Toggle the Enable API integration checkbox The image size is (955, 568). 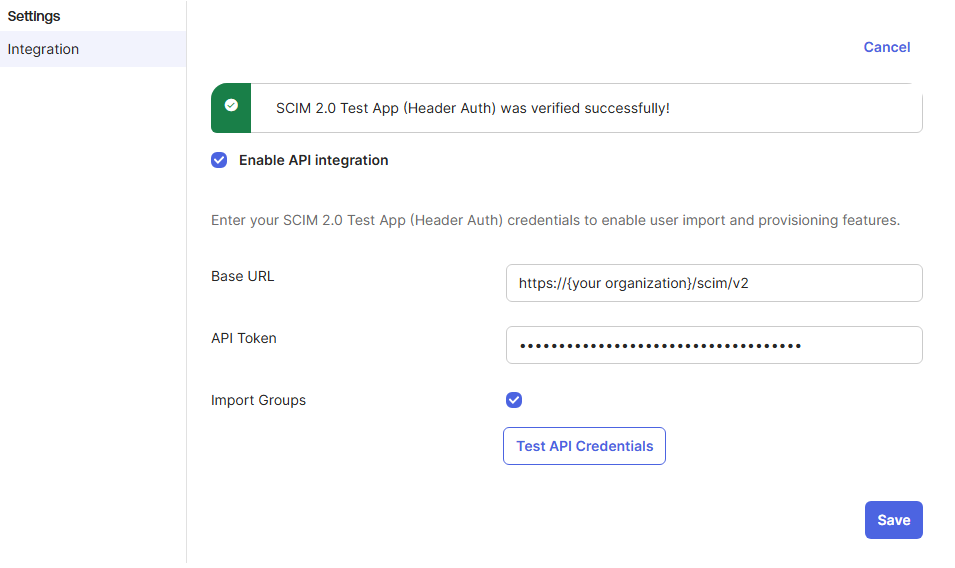(219, 160)
